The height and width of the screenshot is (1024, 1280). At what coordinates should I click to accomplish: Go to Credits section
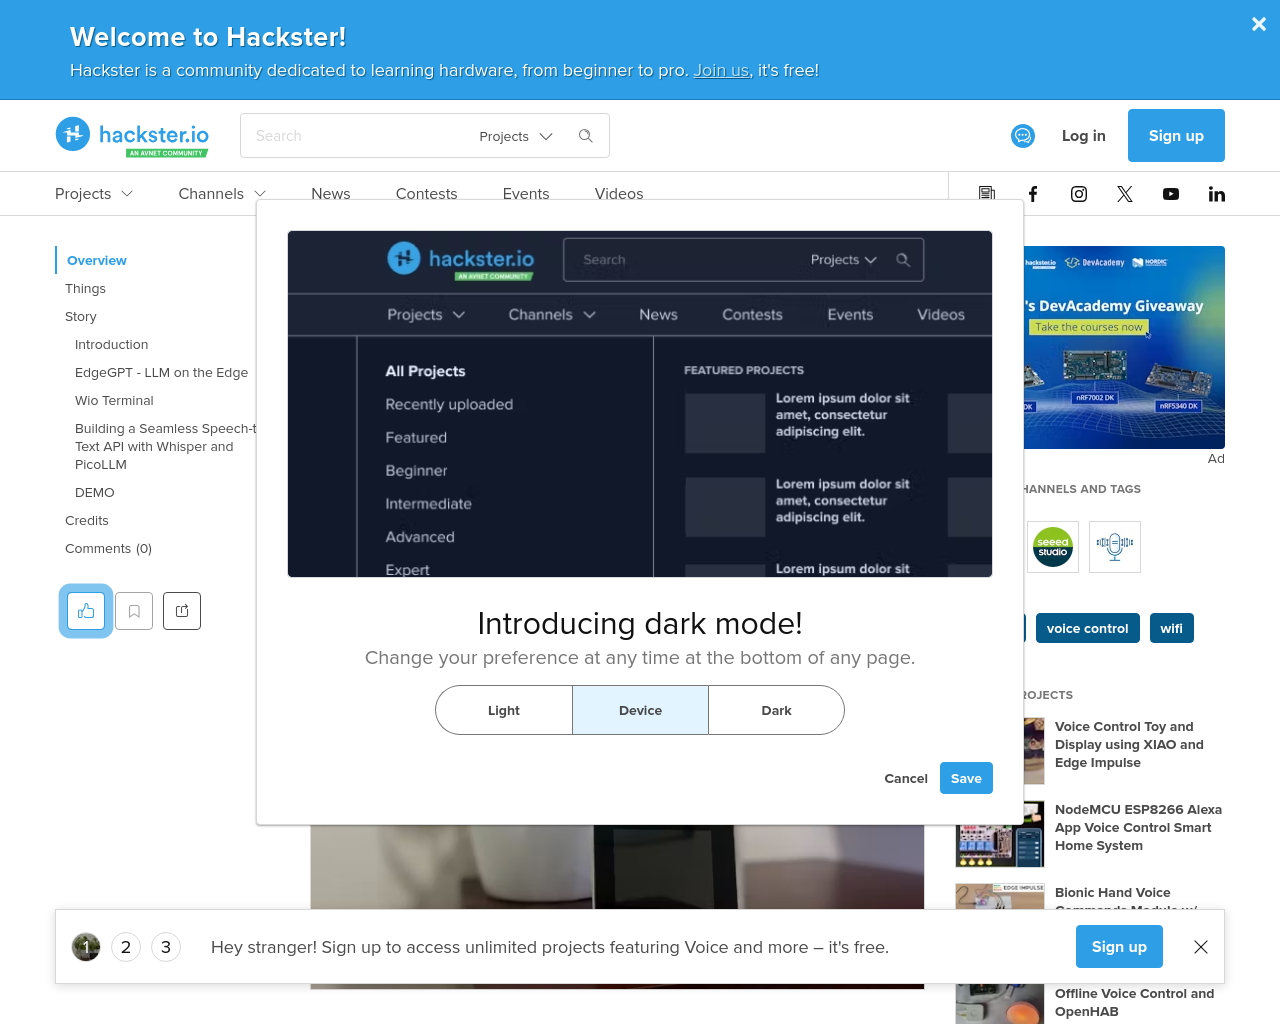(x=87, y=520)
